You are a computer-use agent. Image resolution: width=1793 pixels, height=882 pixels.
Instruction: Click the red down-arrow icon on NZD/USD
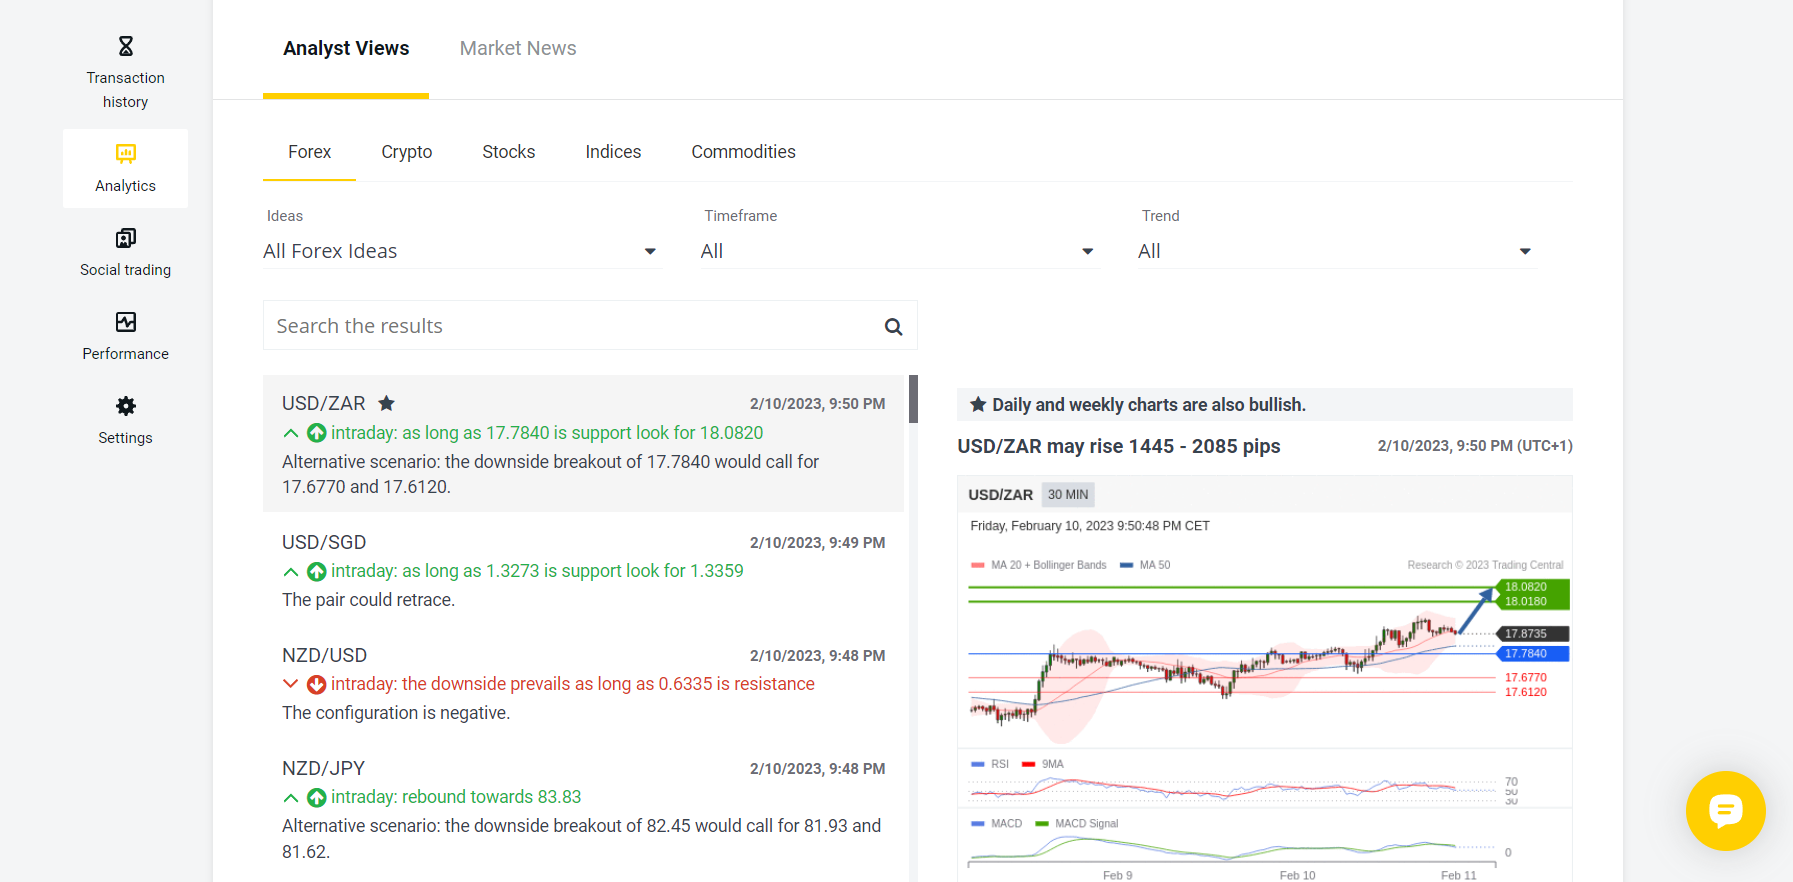[316, 684]
